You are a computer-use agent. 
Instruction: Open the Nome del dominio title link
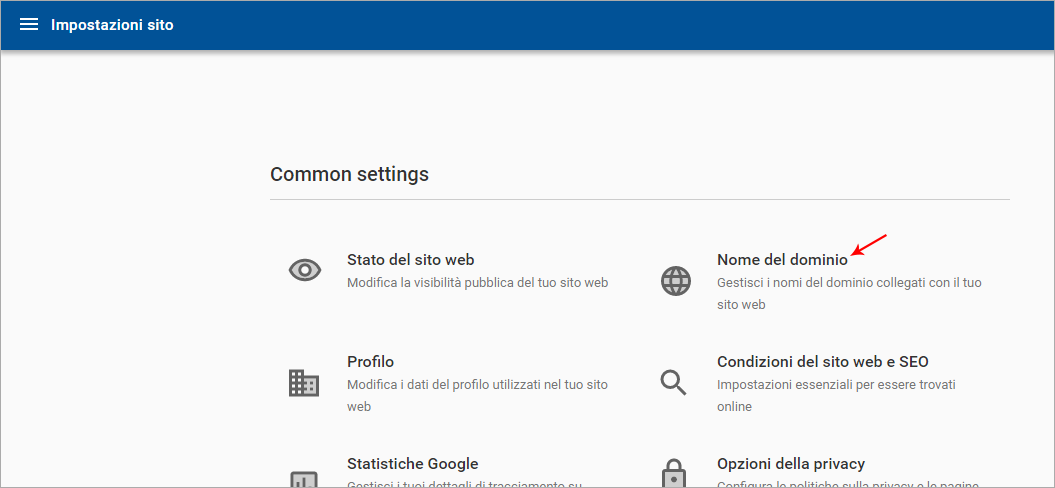[782, 260]
